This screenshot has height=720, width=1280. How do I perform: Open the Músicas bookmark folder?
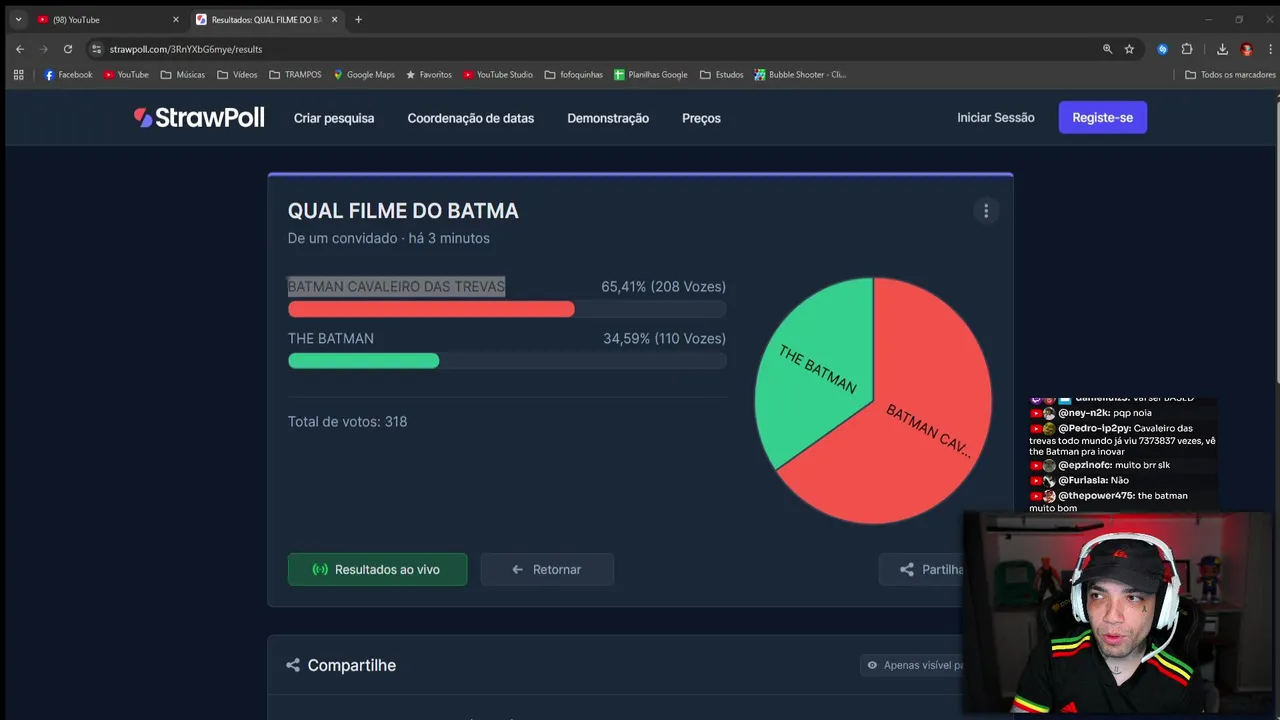click(x=183, y=75)
